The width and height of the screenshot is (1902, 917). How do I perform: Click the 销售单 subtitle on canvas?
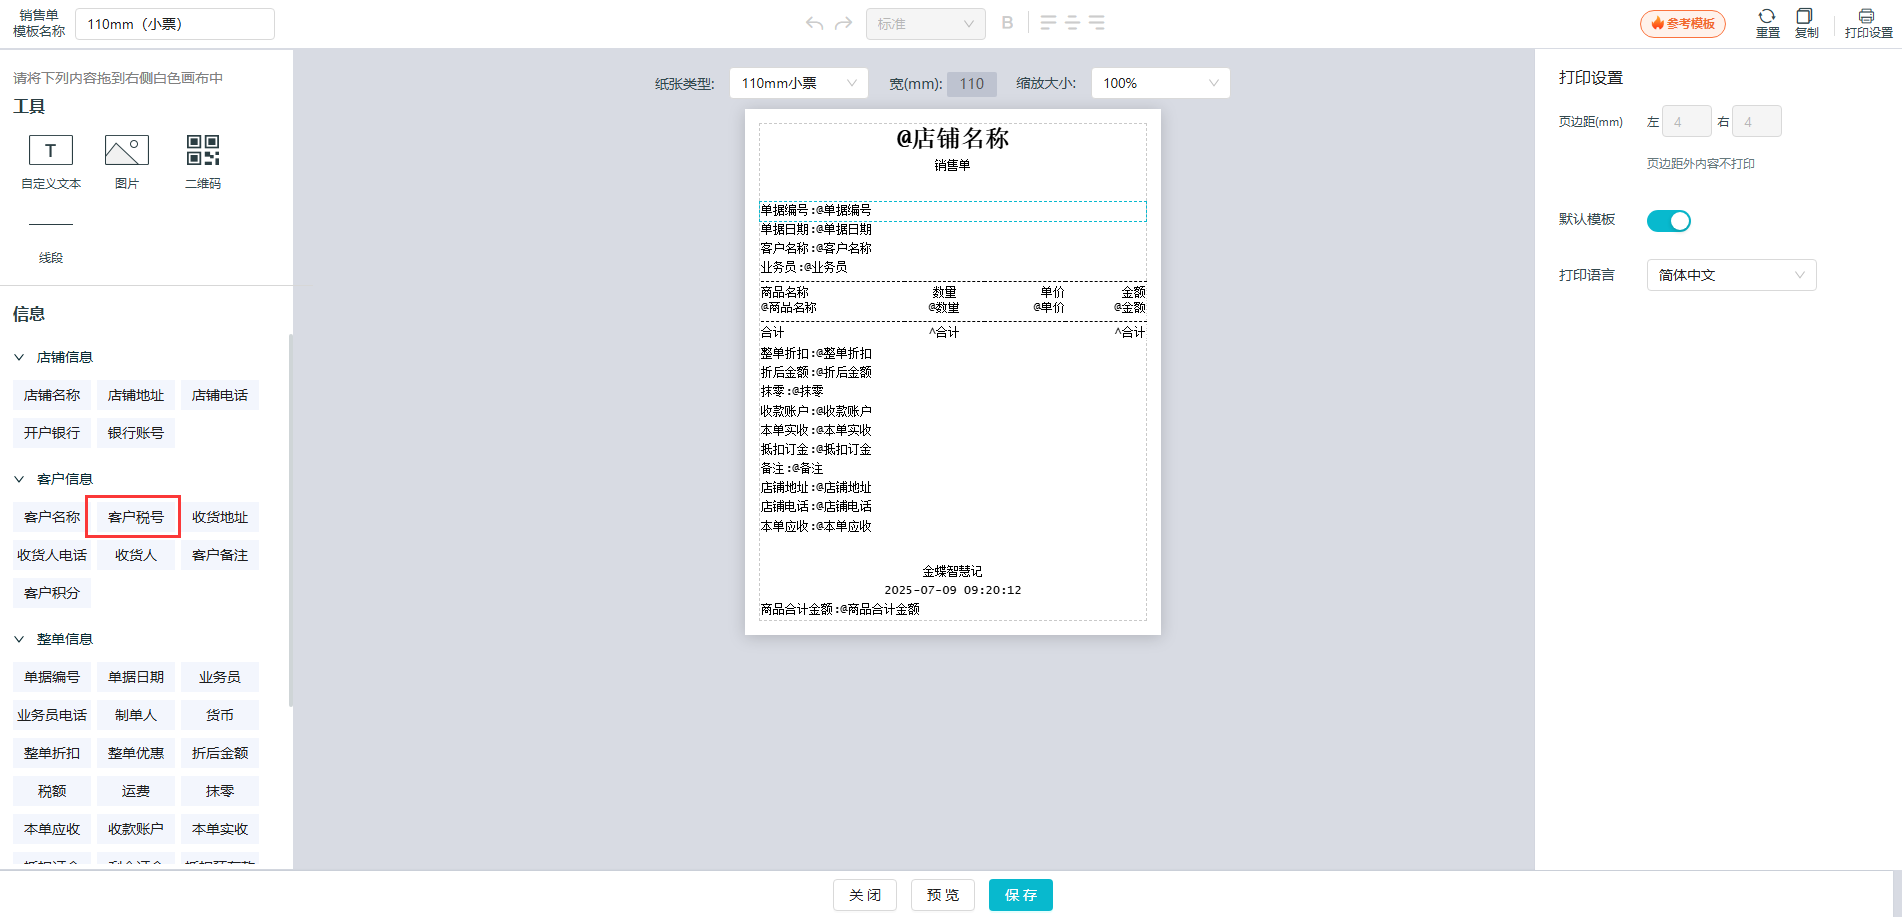[x=952, y=166]
